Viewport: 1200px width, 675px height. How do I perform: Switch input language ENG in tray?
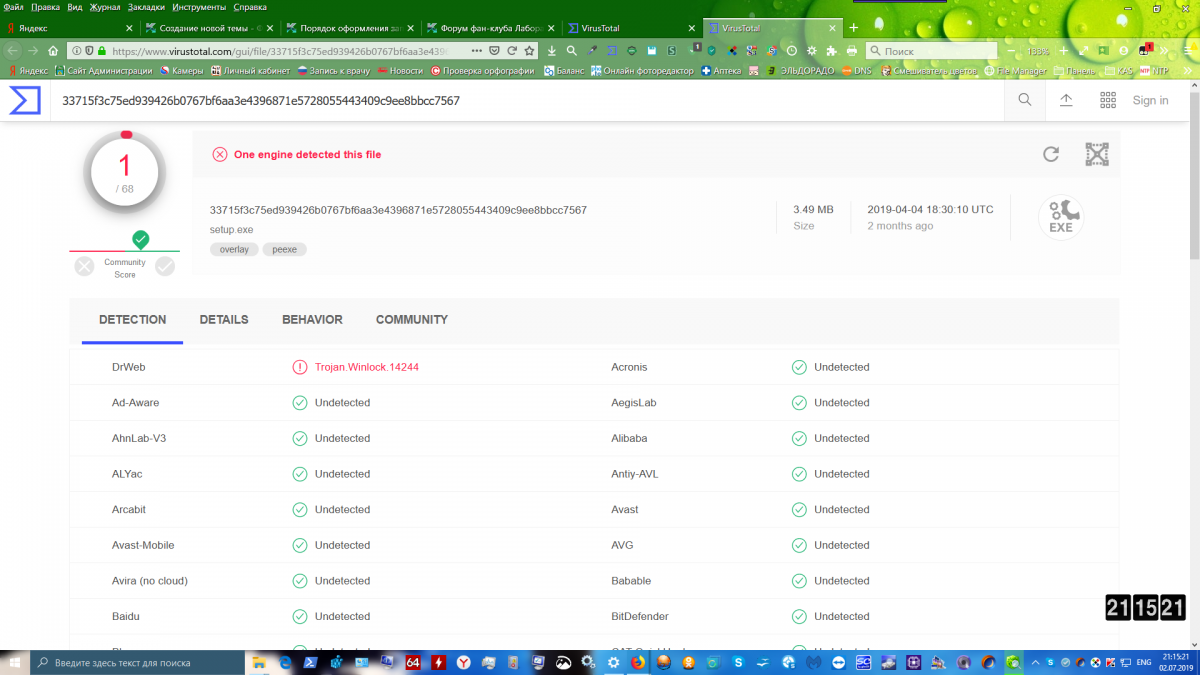(x=1143, y=662)
